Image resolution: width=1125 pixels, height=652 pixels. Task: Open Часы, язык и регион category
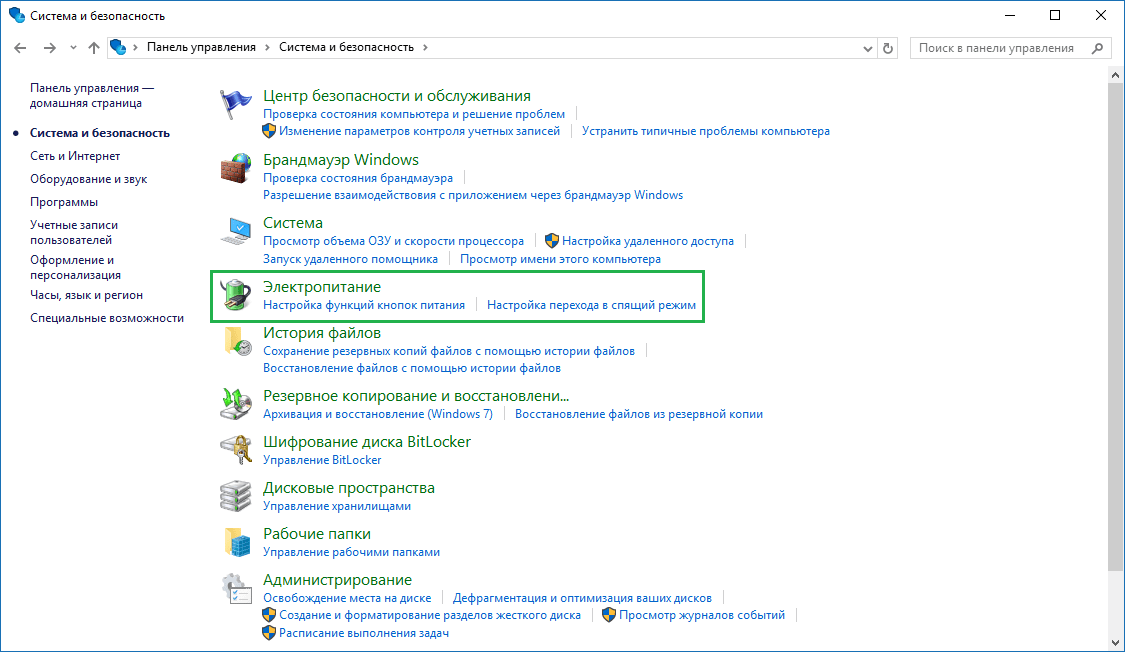[86, 295]
